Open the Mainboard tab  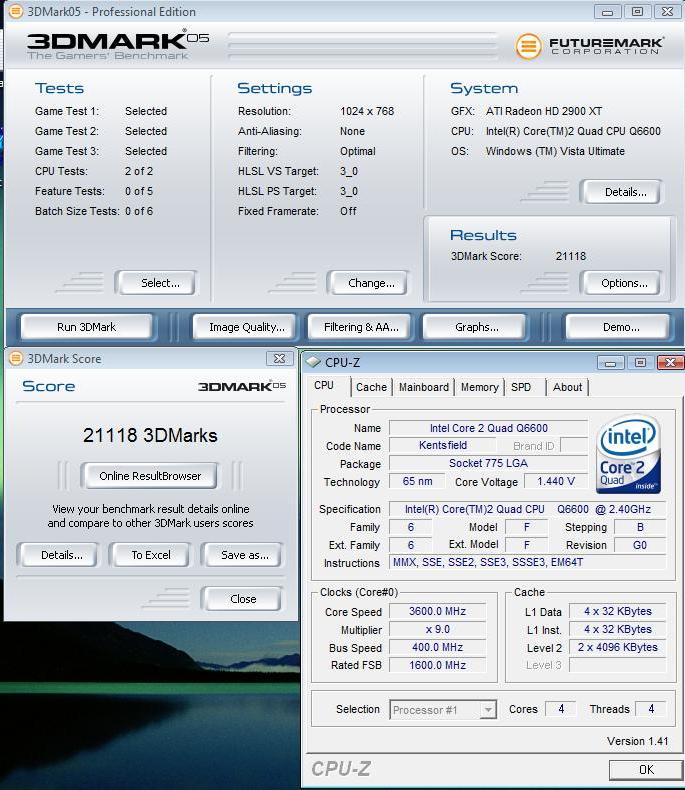coord(424,387)
